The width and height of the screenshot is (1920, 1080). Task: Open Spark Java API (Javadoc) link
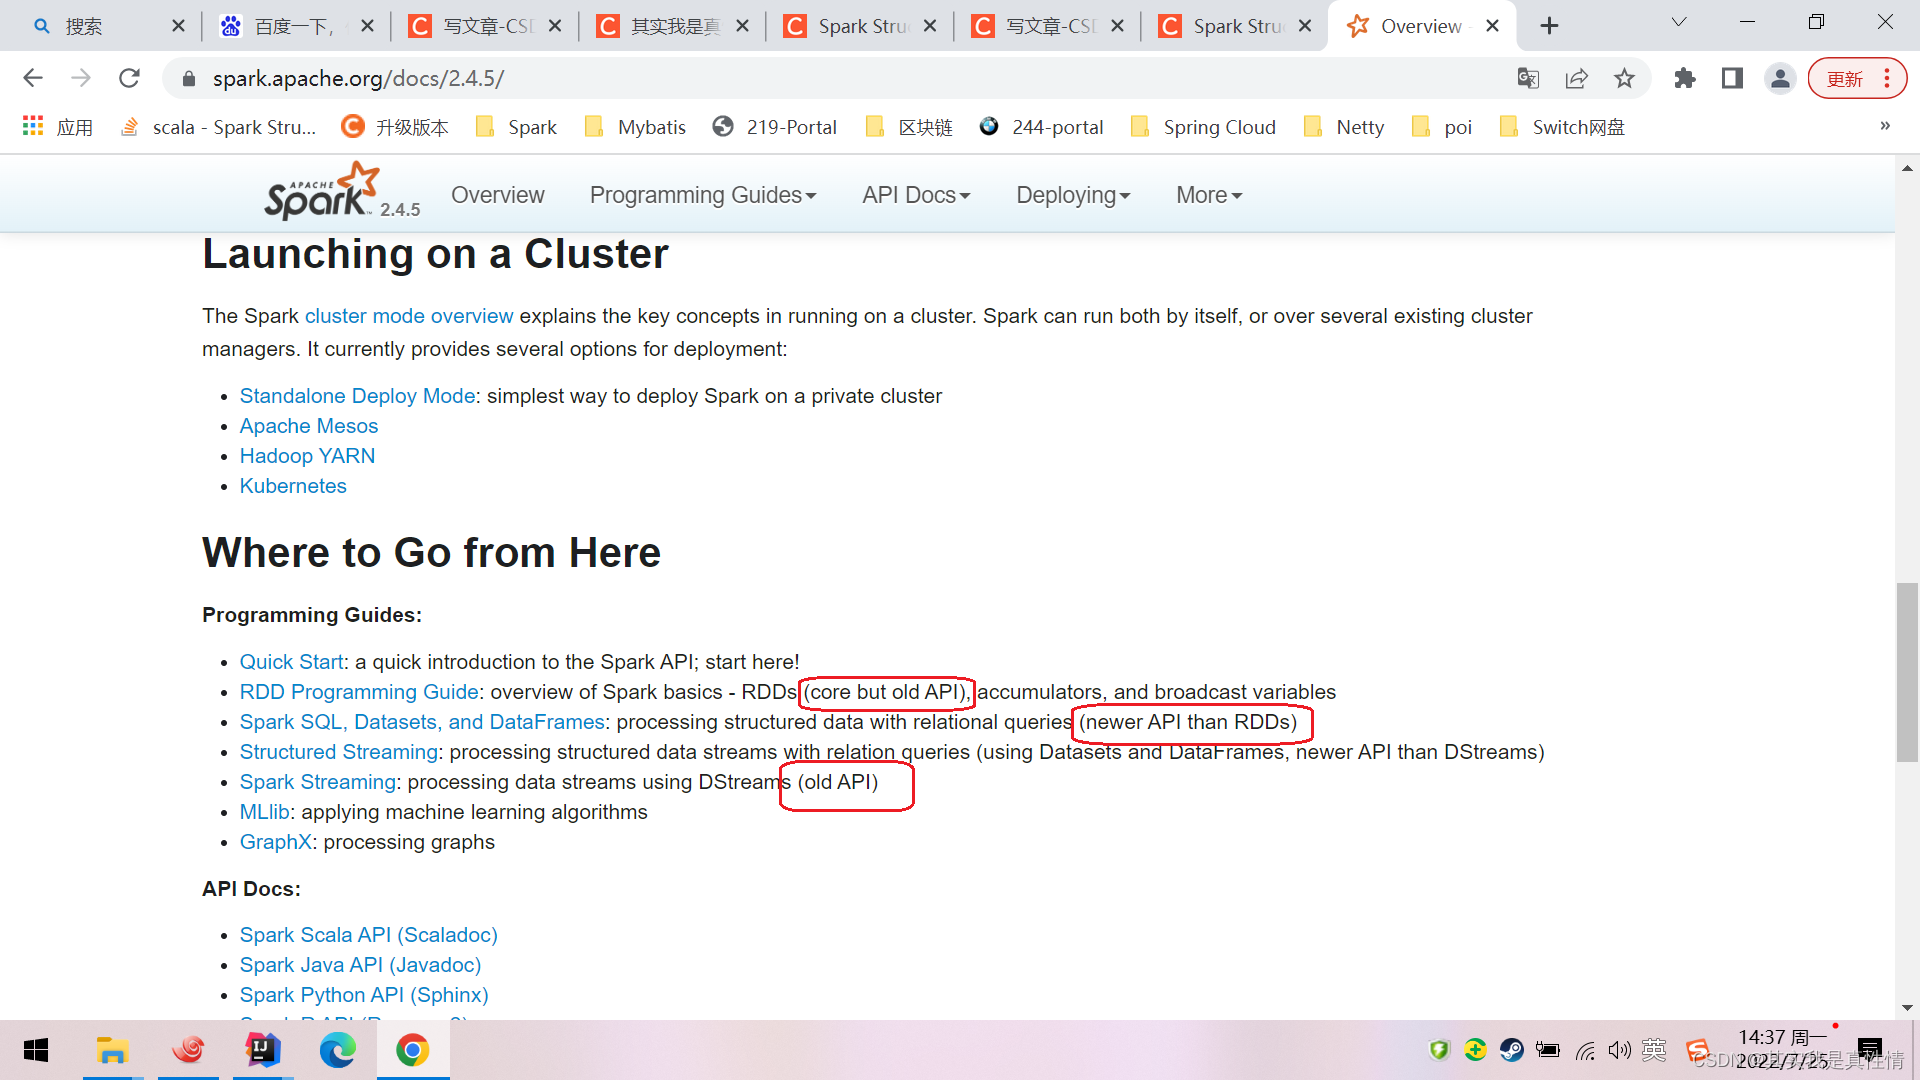[x=360, y=965]
